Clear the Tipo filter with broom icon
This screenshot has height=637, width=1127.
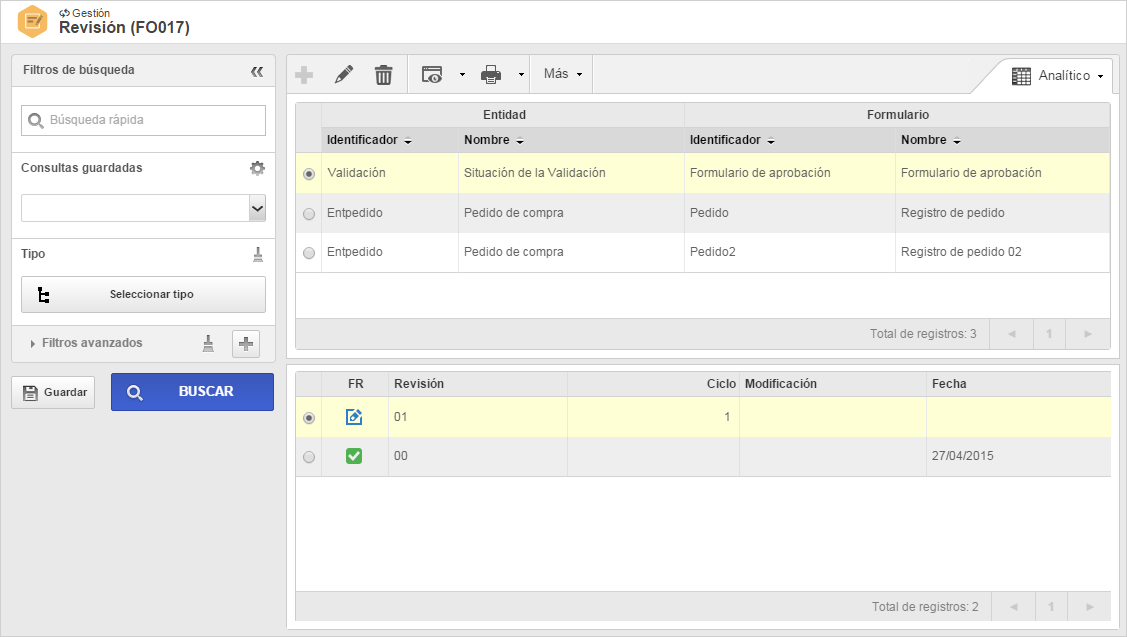click(x=258, y=255)
